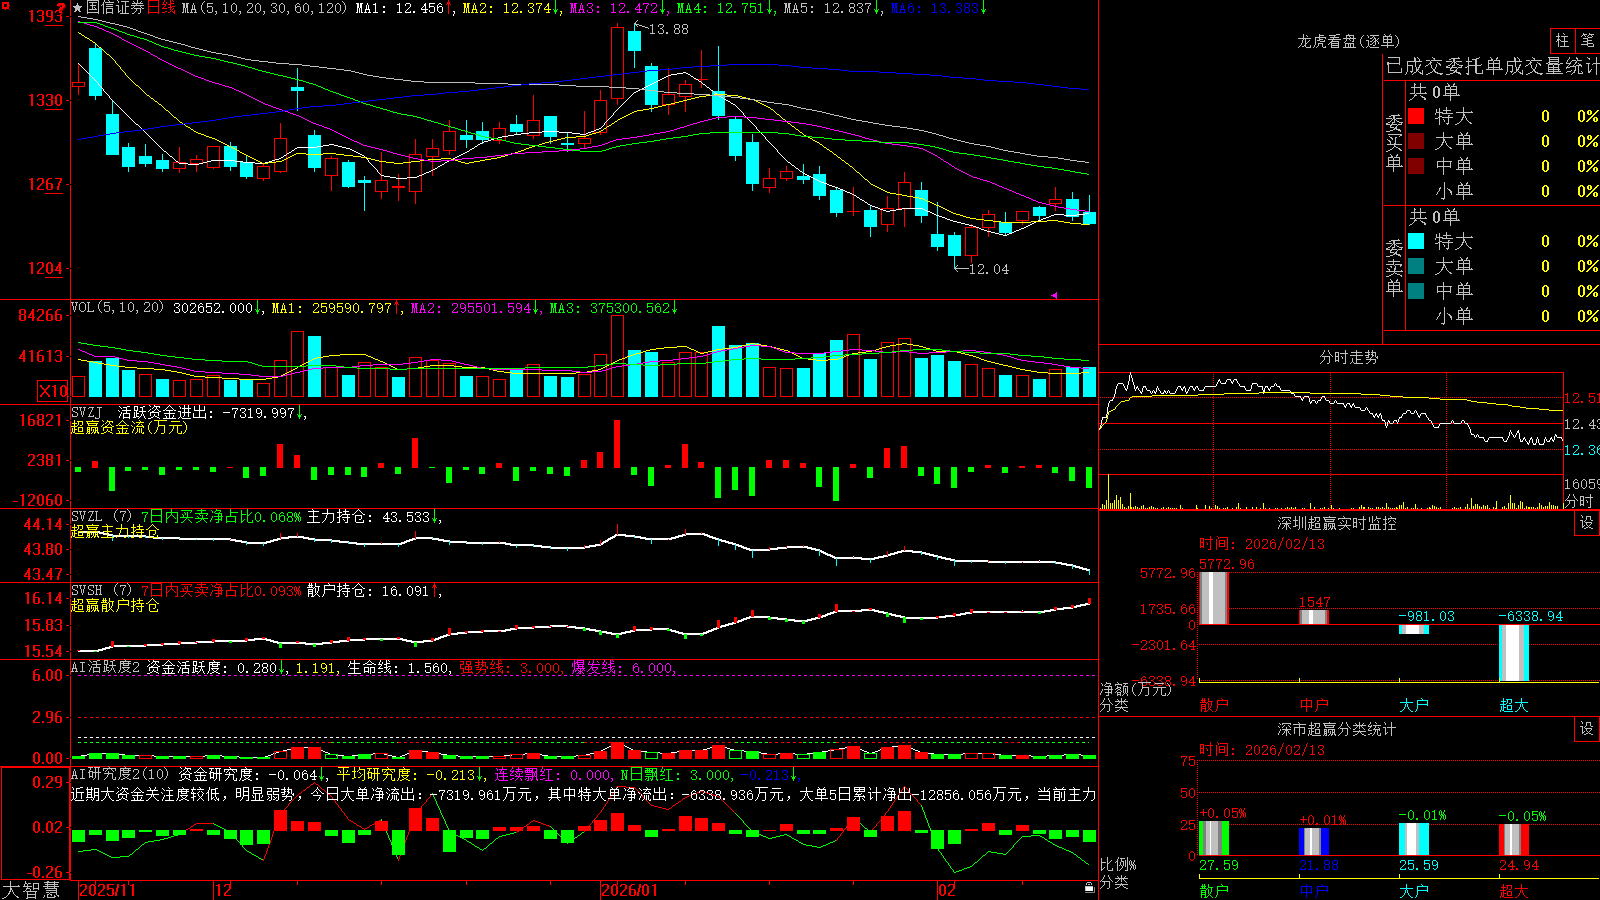Click the 中户 21.88 blue bar in 分类统计
The image size is (1600, 900).
point(1313,842)
